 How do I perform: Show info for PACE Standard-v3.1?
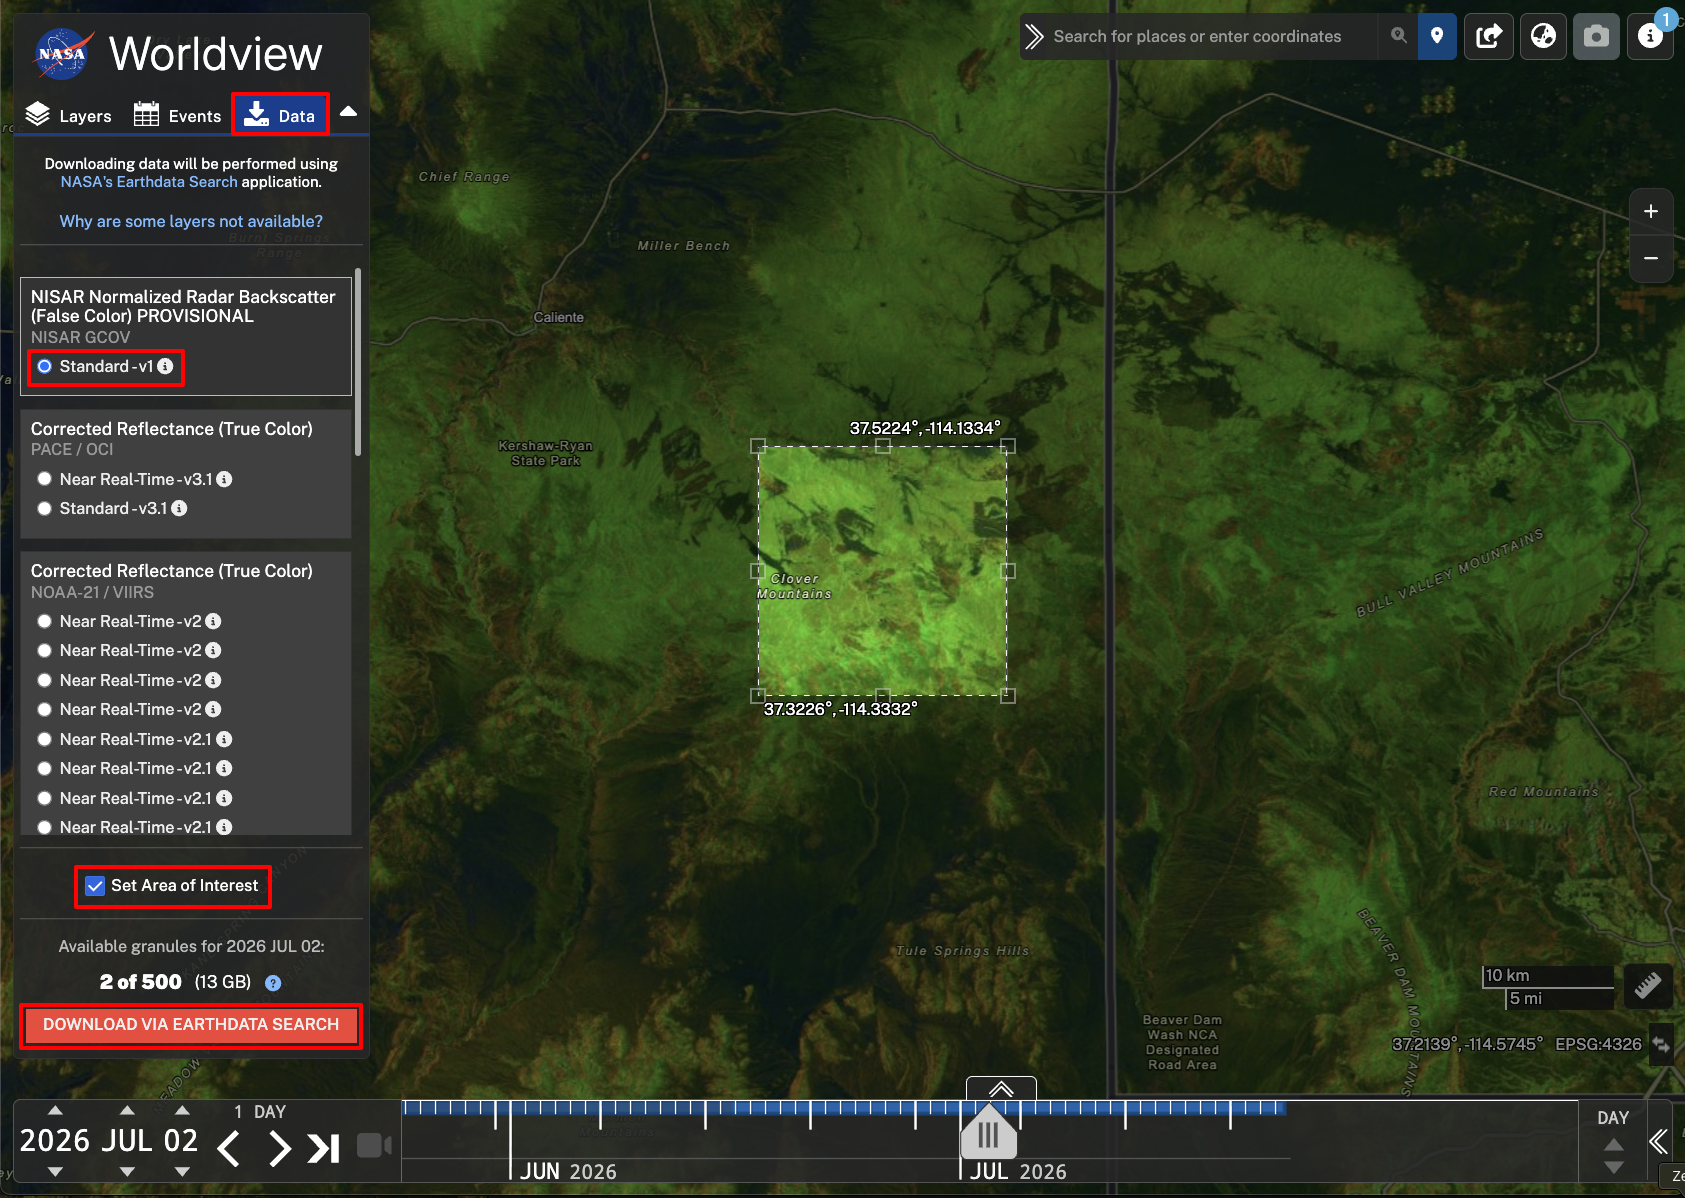[x=180, y=508]
